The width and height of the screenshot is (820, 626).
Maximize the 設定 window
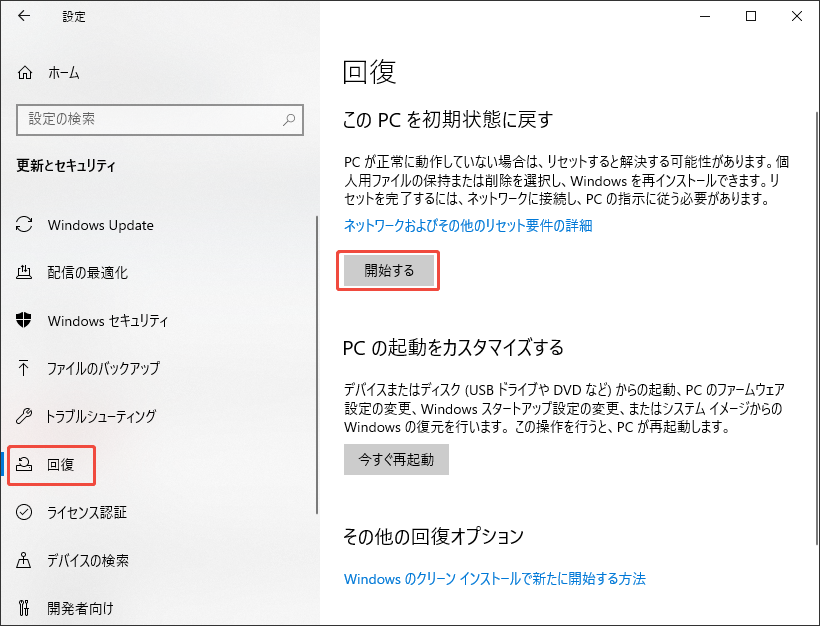751,16
